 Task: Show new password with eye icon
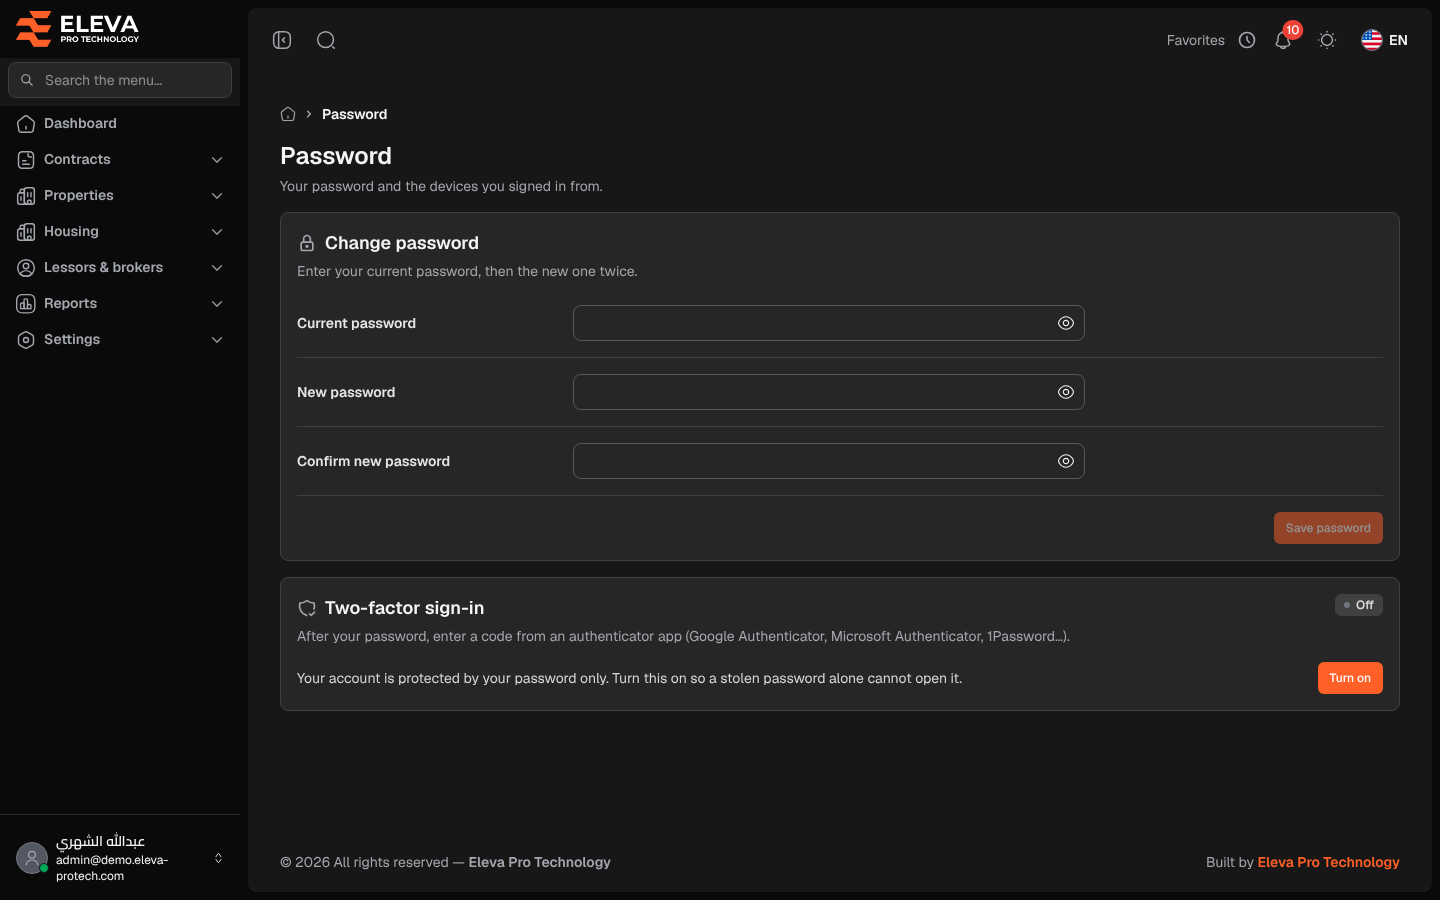(1066, 392)
